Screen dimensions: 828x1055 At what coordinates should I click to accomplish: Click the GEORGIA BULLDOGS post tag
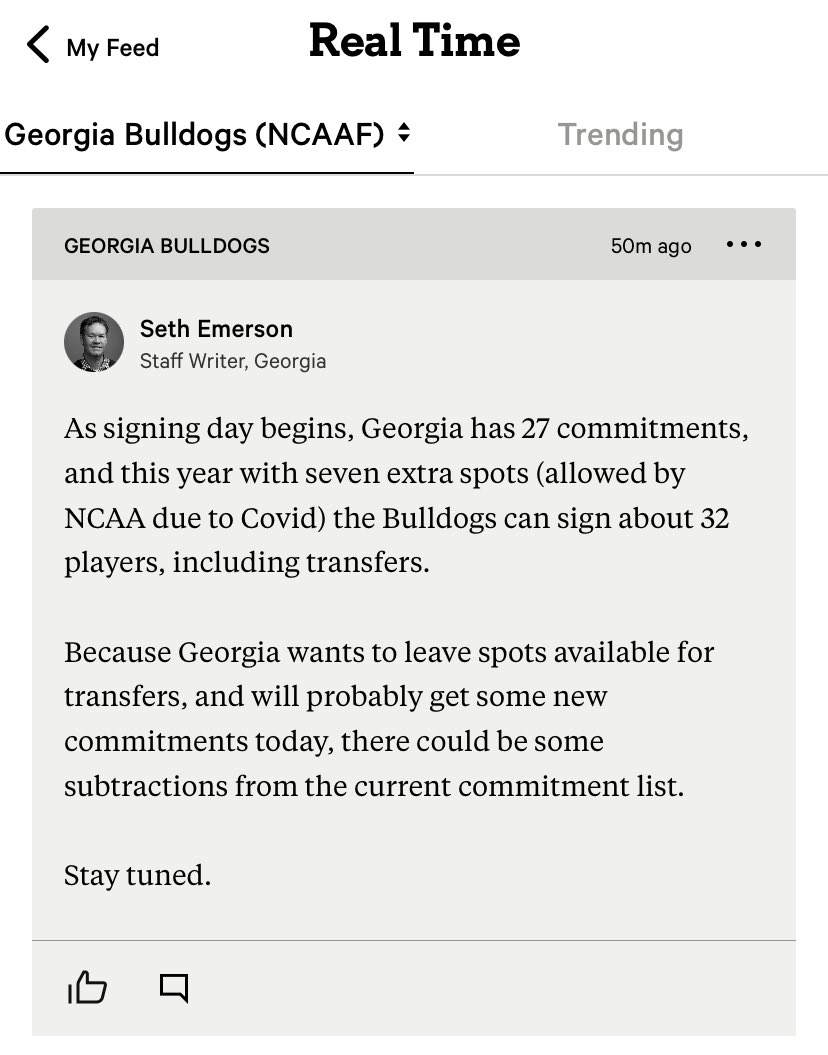coord(167,246)
